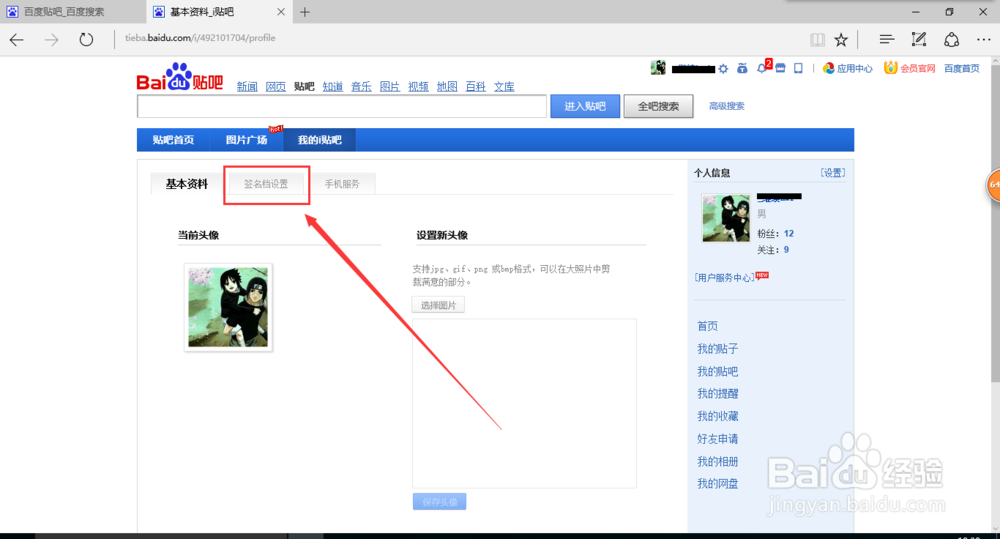Screen dimensions: 1000x539
Task: Open 我的网盘 in sidebar
Action: [717, 484]
